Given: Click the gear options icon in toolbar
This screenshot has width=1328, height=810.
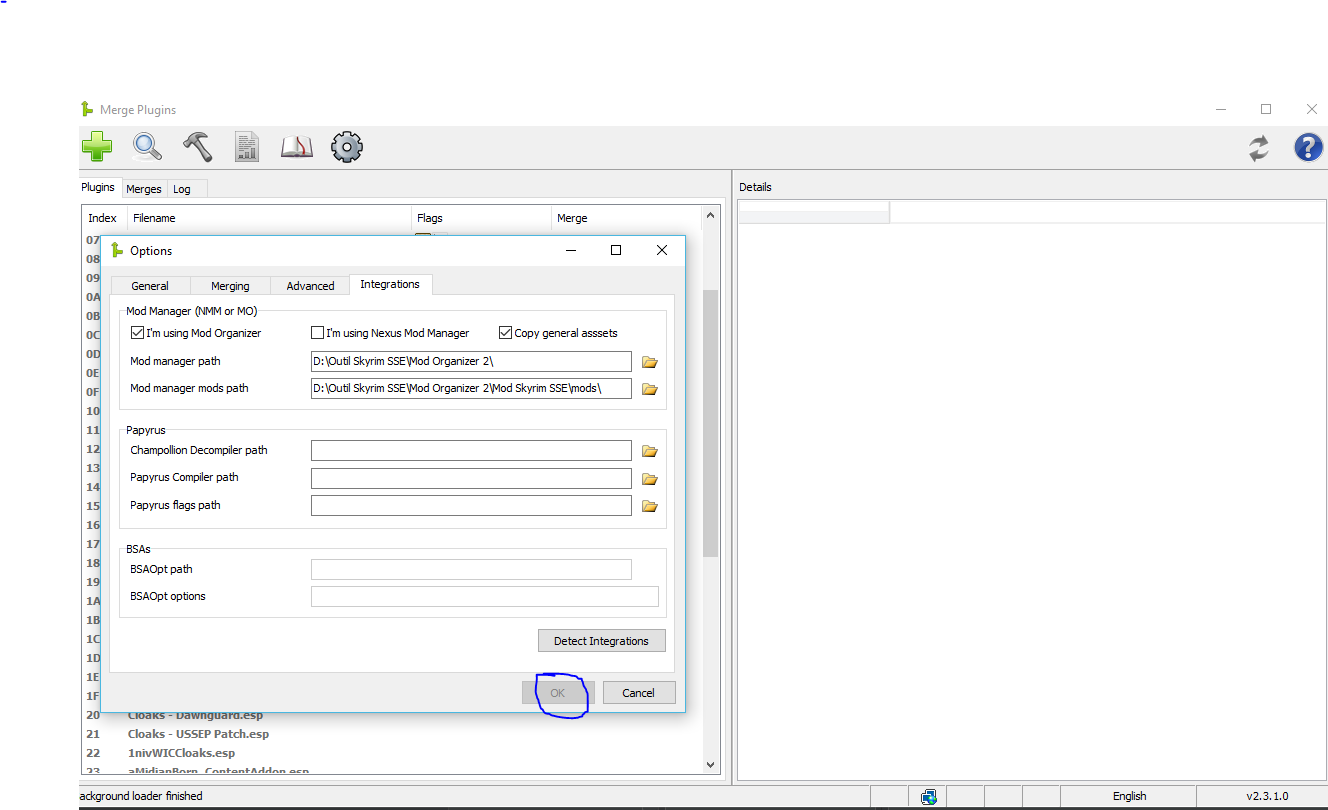Looking at the screenshot, I should 346,147.
